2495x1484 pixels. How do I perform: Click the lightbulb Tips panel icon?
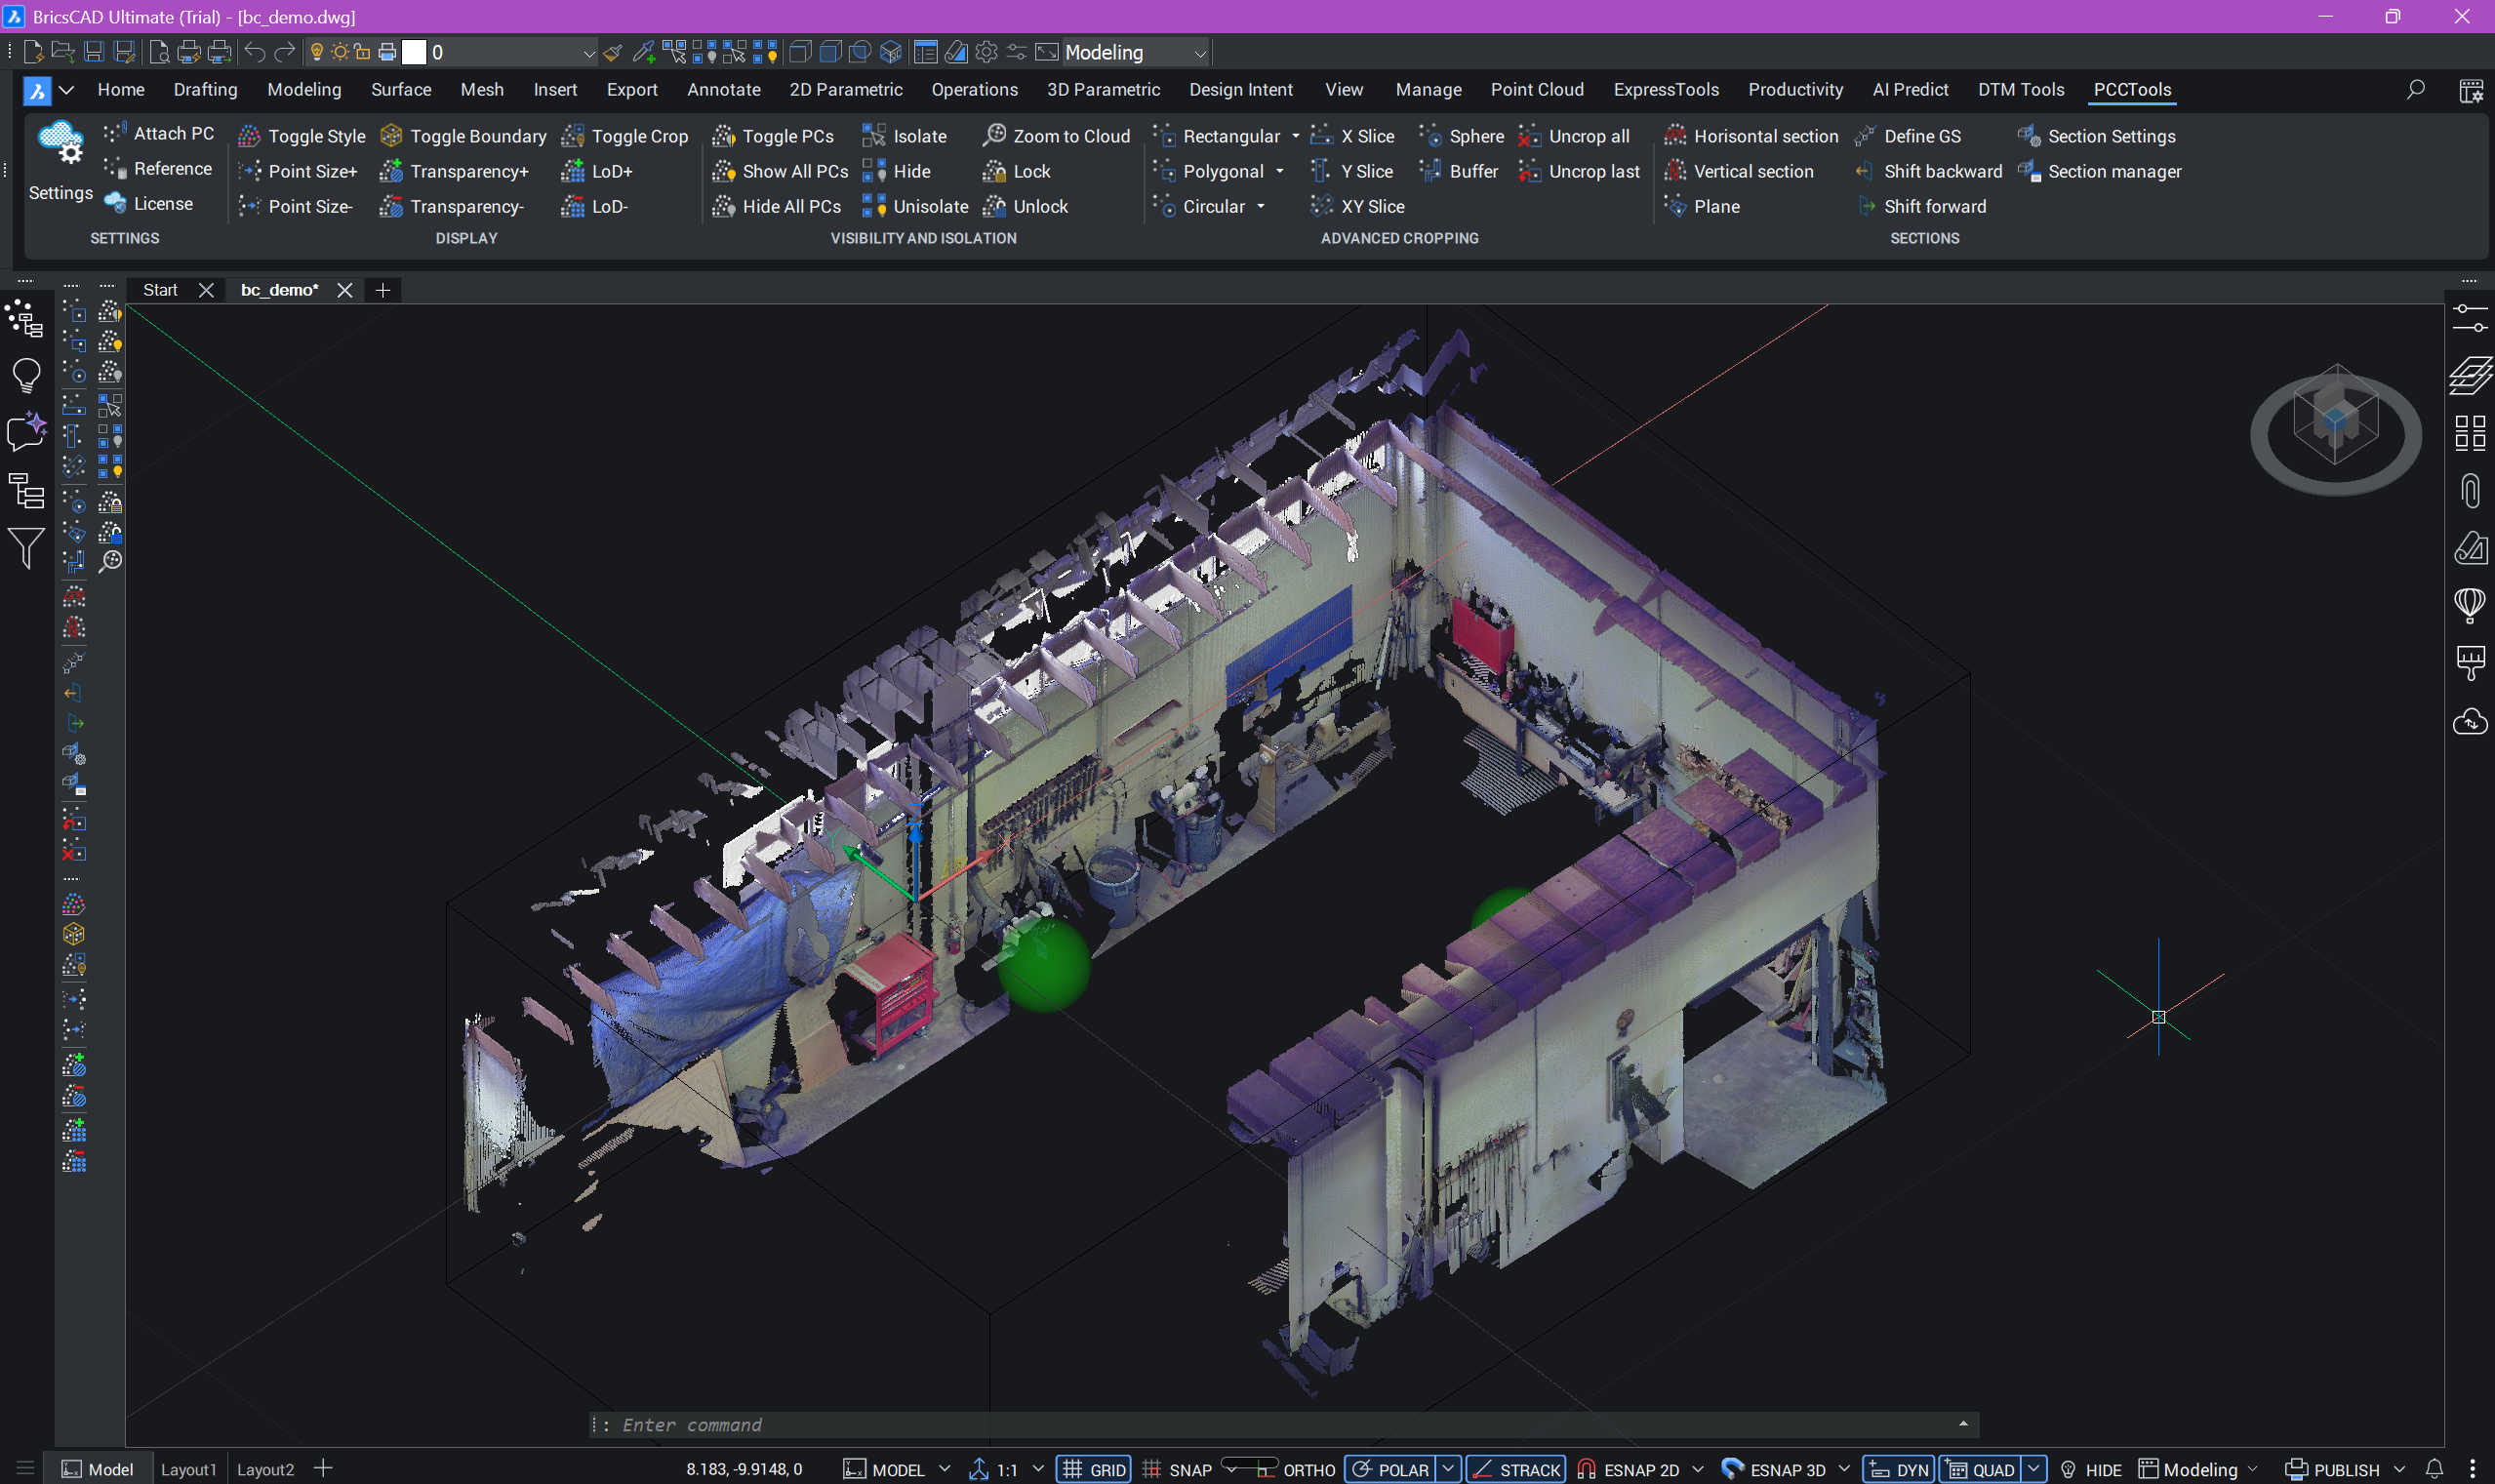pos(26,376)
